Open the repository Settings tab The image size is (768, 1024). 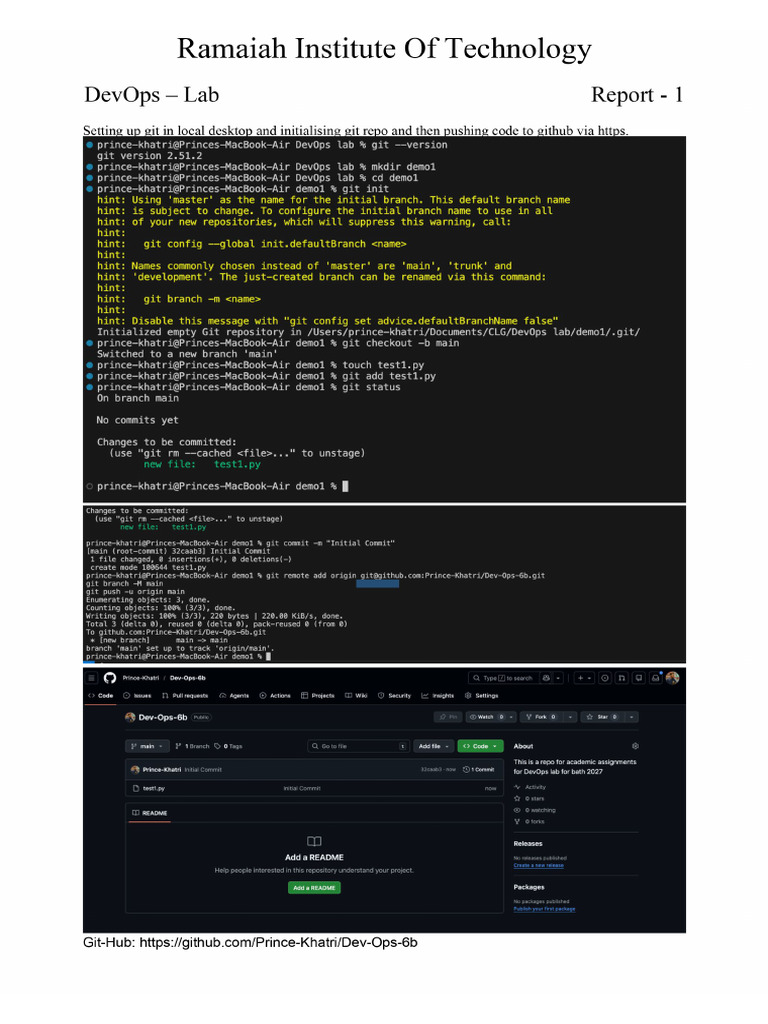(482, 696)
